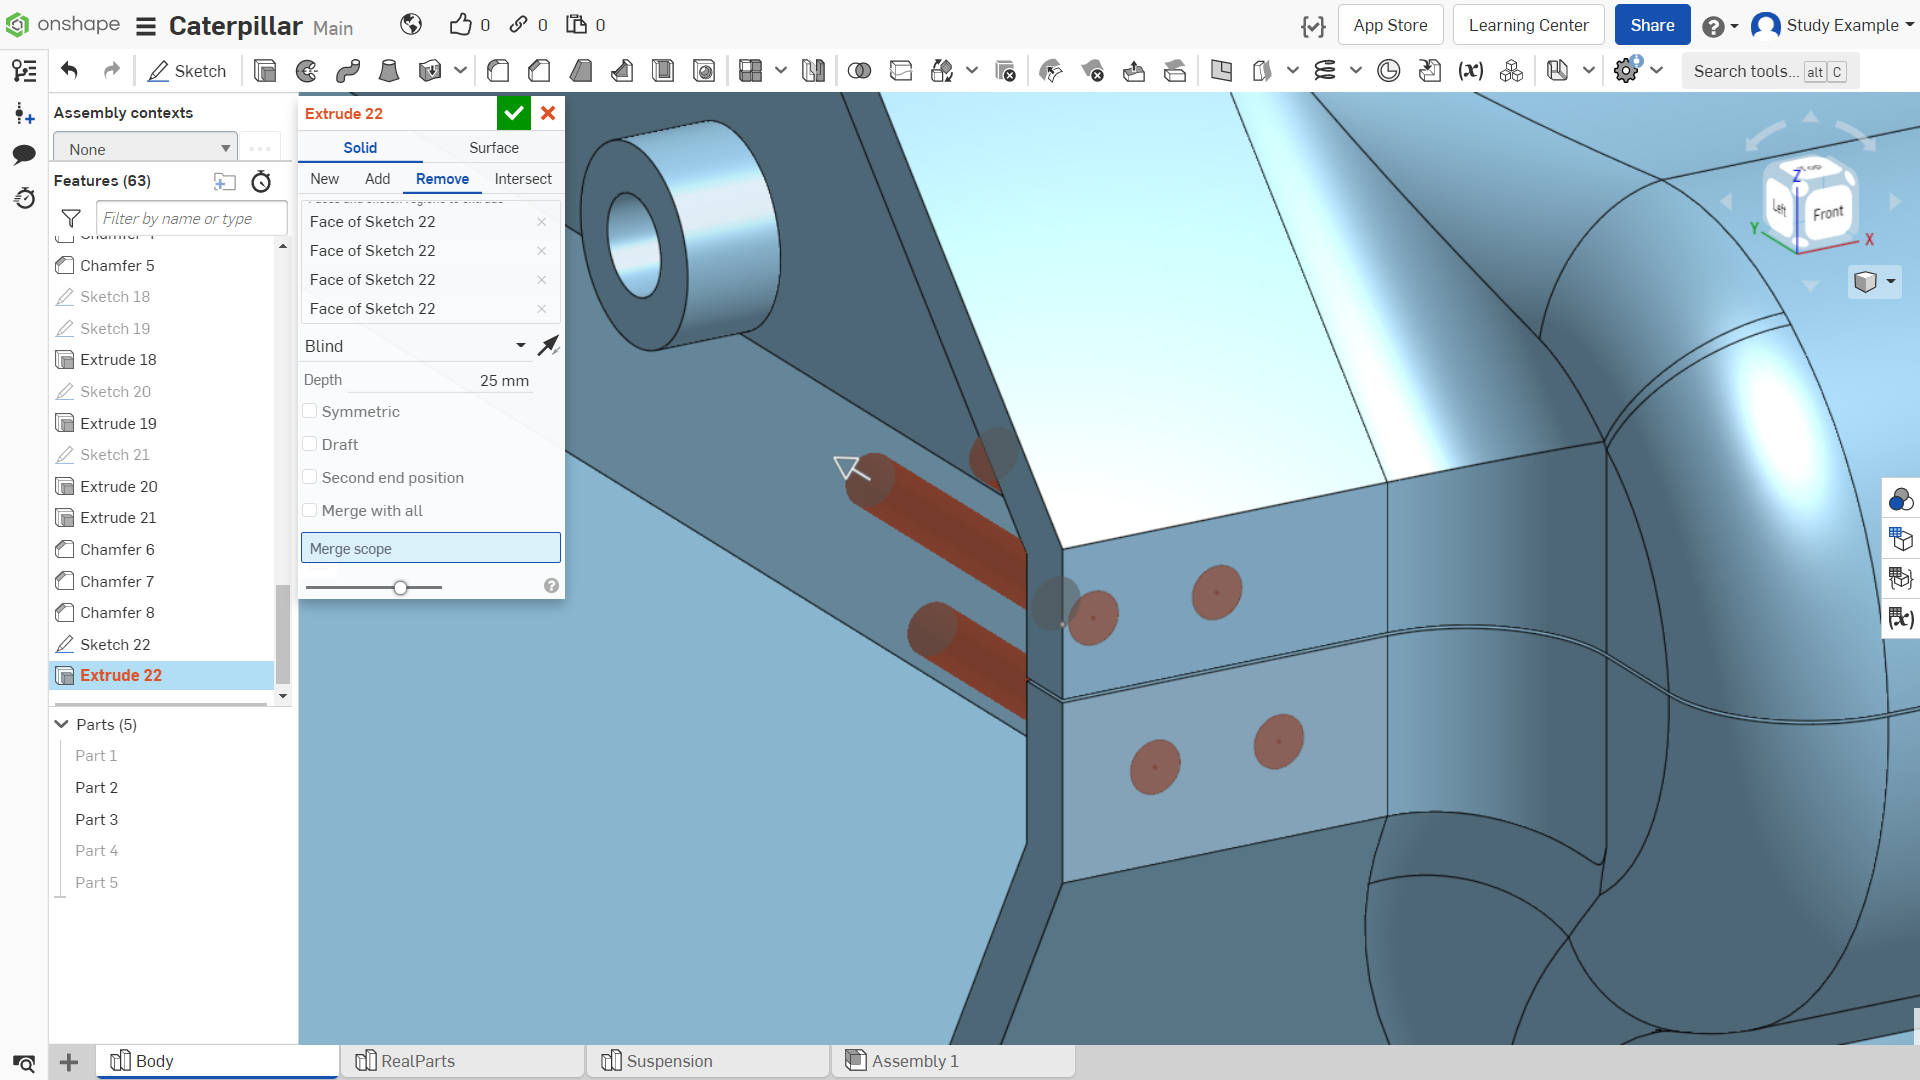Adjust the opacity slider in Extrude dialog
The width and height of the screenshot is (1920, 1080).
400,588
